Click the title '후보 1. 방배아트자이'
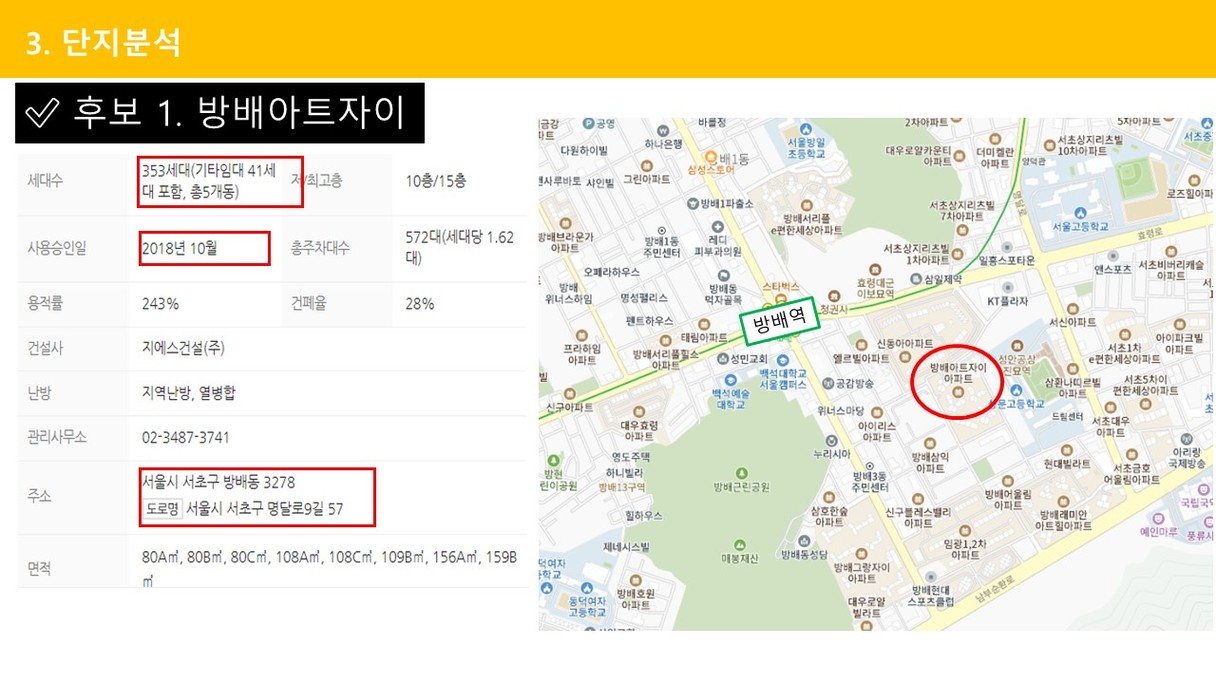Screen dimensions: 1216x684 [239, 112]
